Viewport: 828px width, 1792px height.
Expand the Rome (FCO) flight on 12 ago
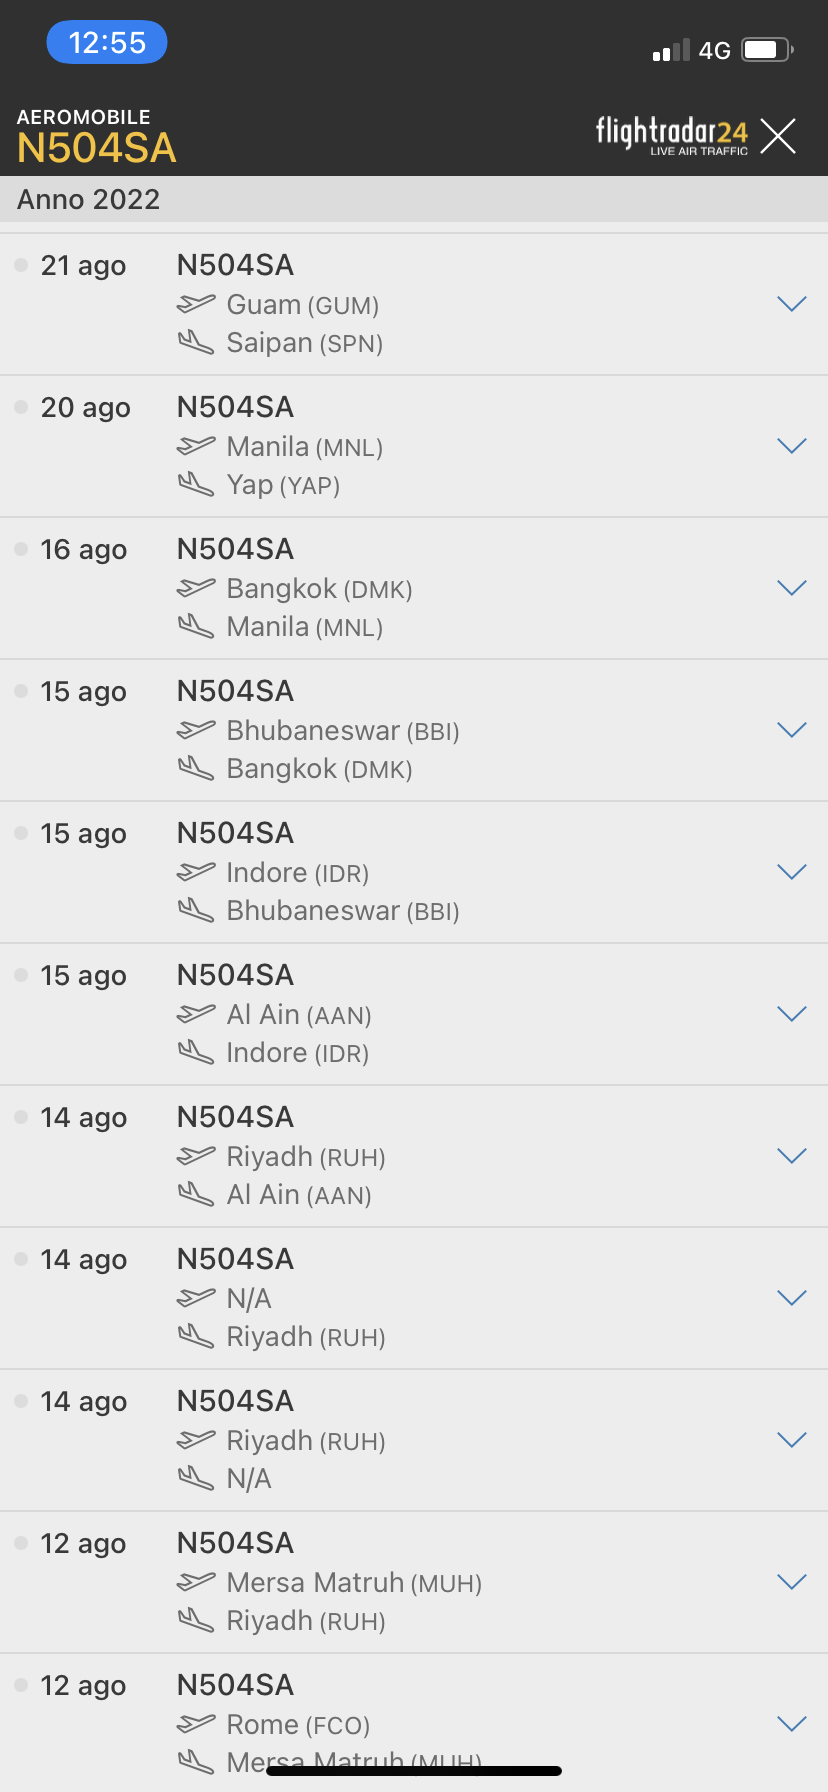tap(791, 1724)
